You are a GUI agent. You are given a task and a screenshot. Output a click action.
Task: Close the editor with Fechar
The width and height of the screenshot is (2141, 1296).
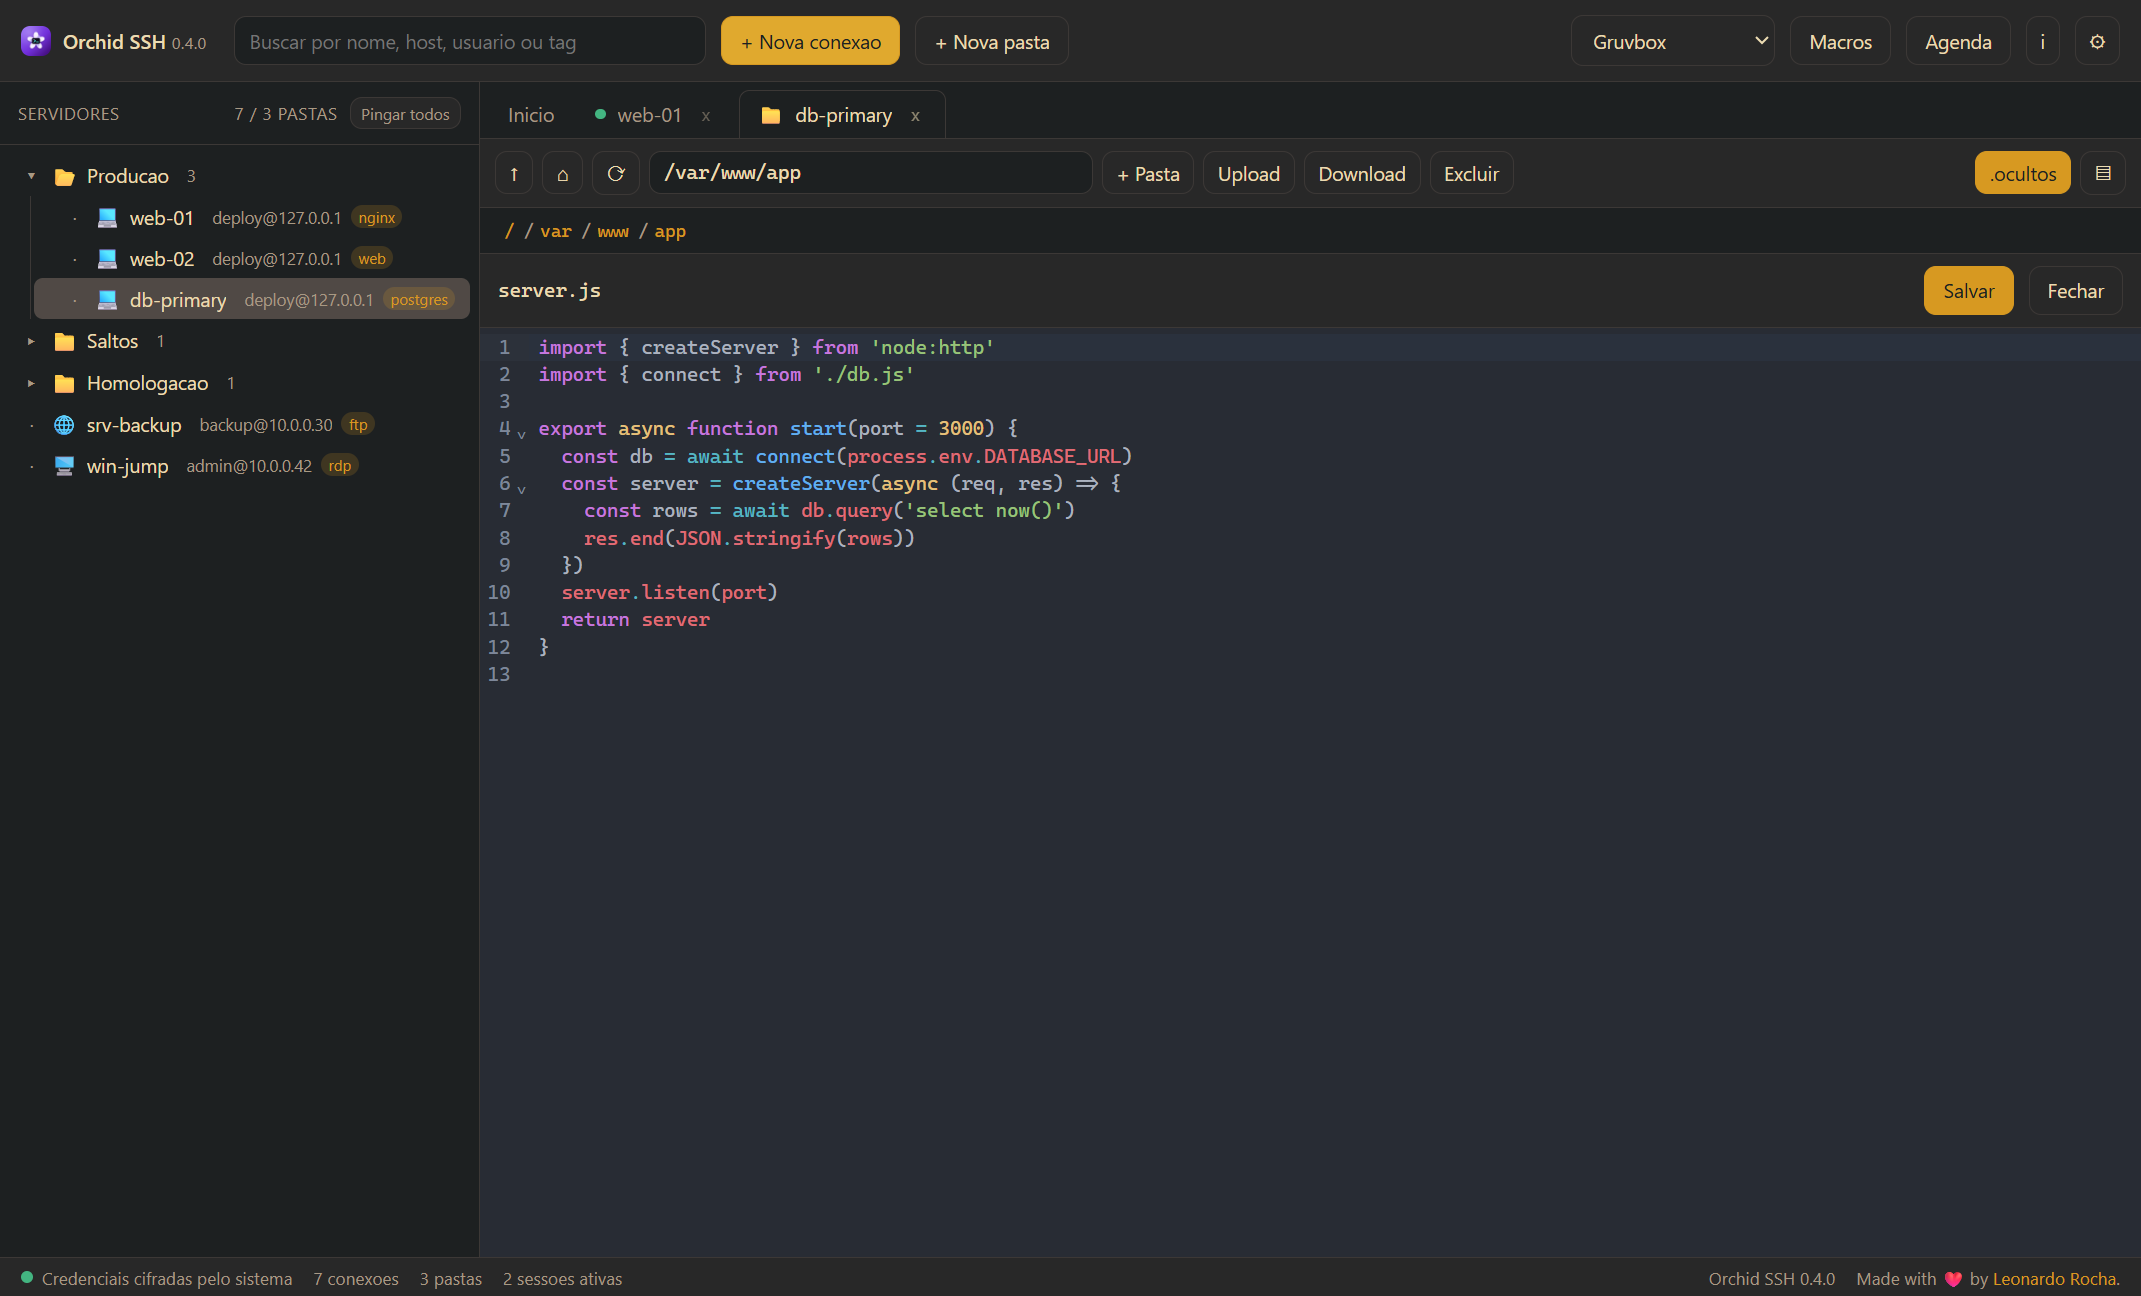pos(2075,290)
